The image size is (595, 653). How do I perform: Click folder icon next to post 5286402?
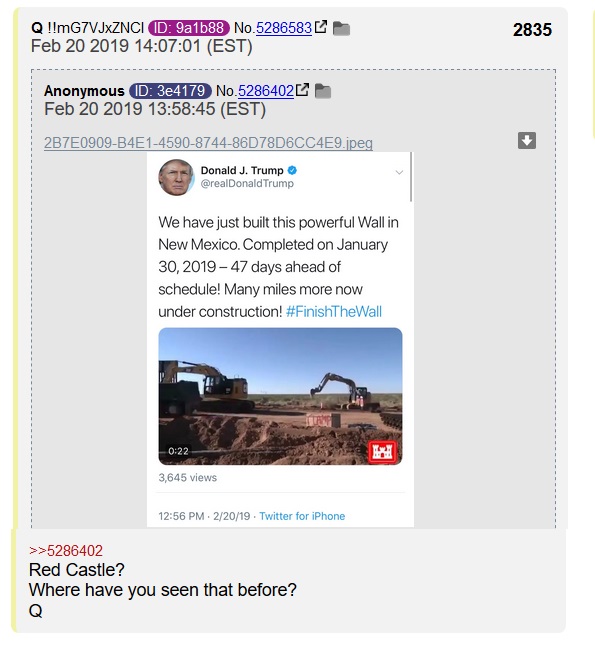[323, 91]
